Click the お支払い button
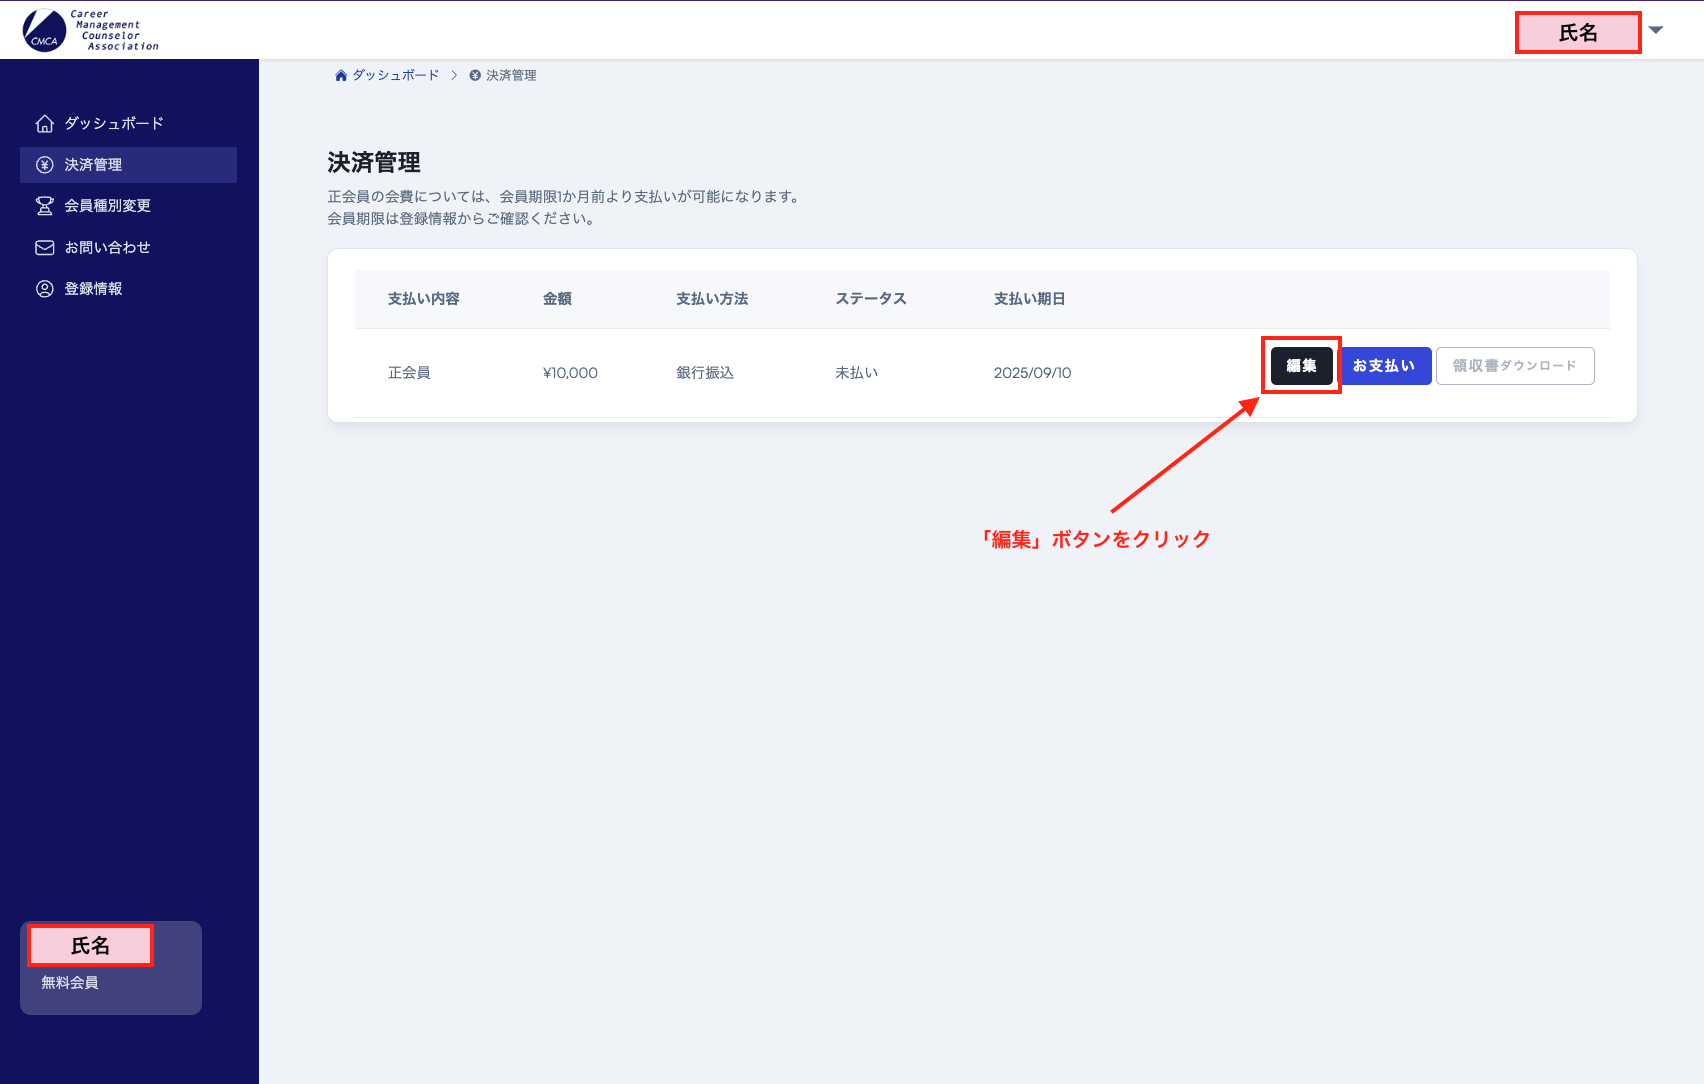 (x=1385, y=366)
